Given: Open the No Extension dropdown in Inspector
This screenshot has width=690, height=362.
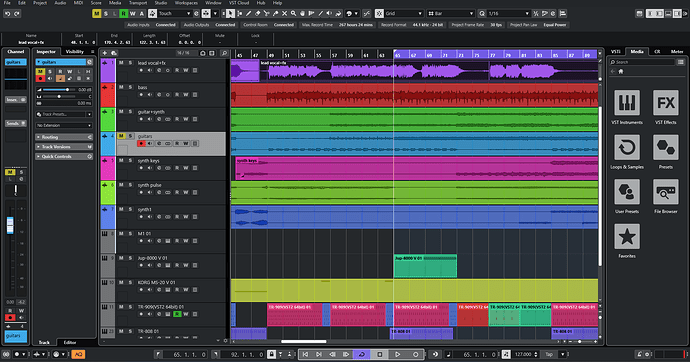Looking at the screenshot, I should tap(64, 125).
